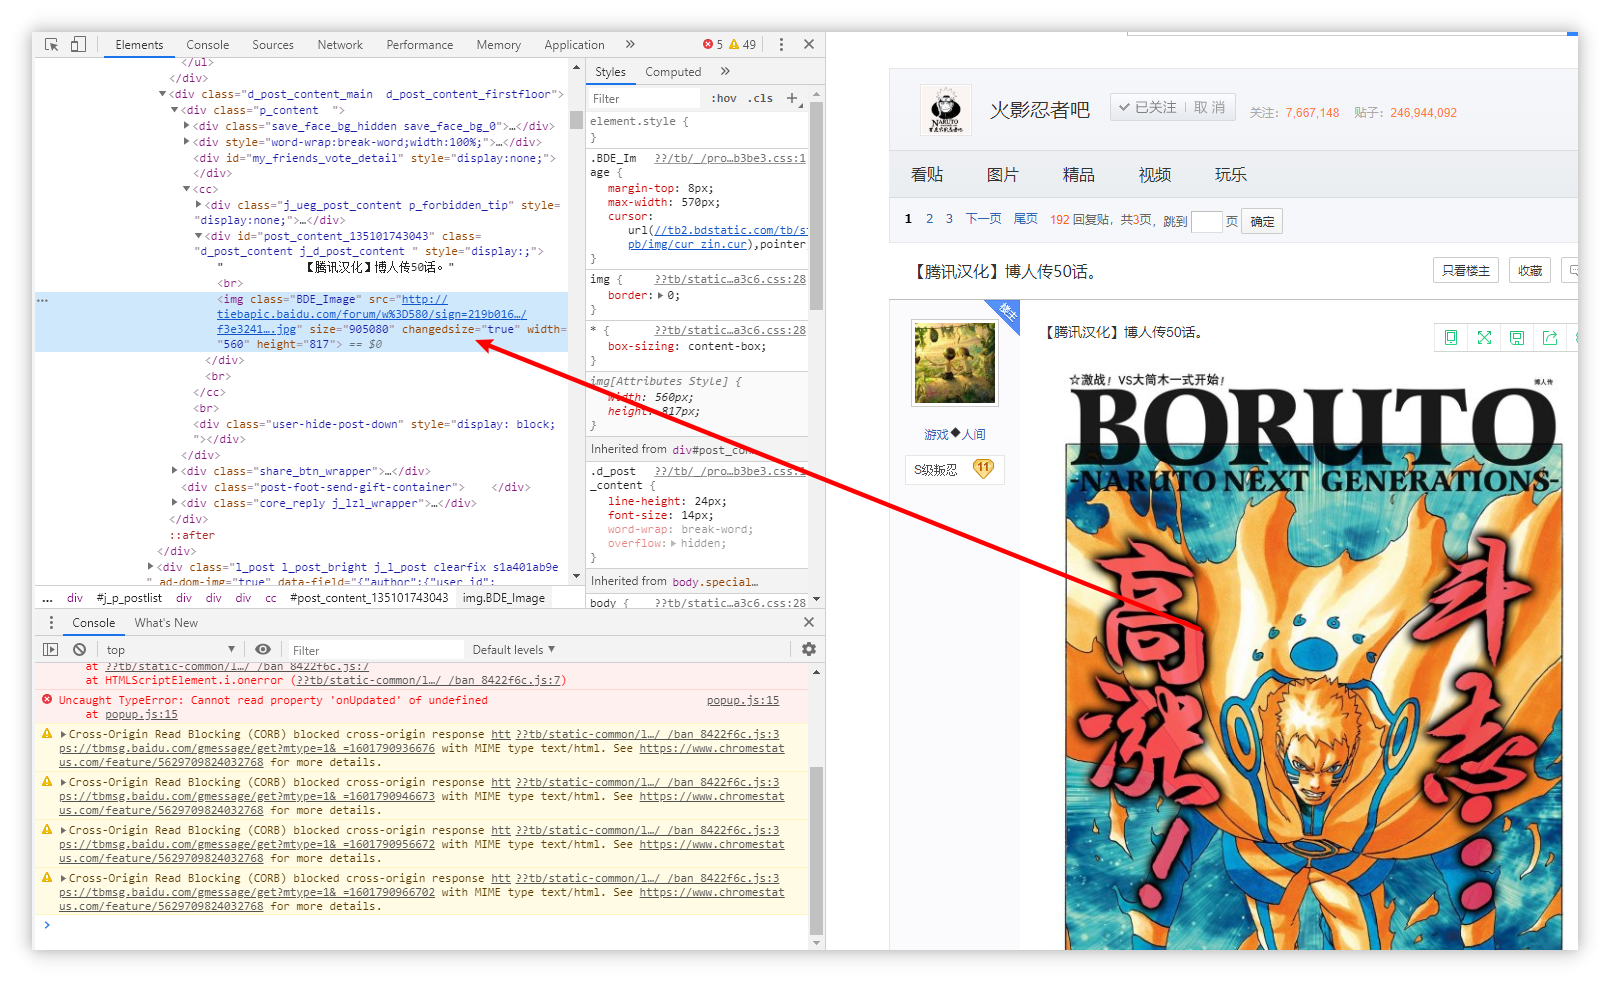This screenshot has width=1610, height=982.
Task: Click the 只看楼主 button
Action: [x=1465, y=271]
